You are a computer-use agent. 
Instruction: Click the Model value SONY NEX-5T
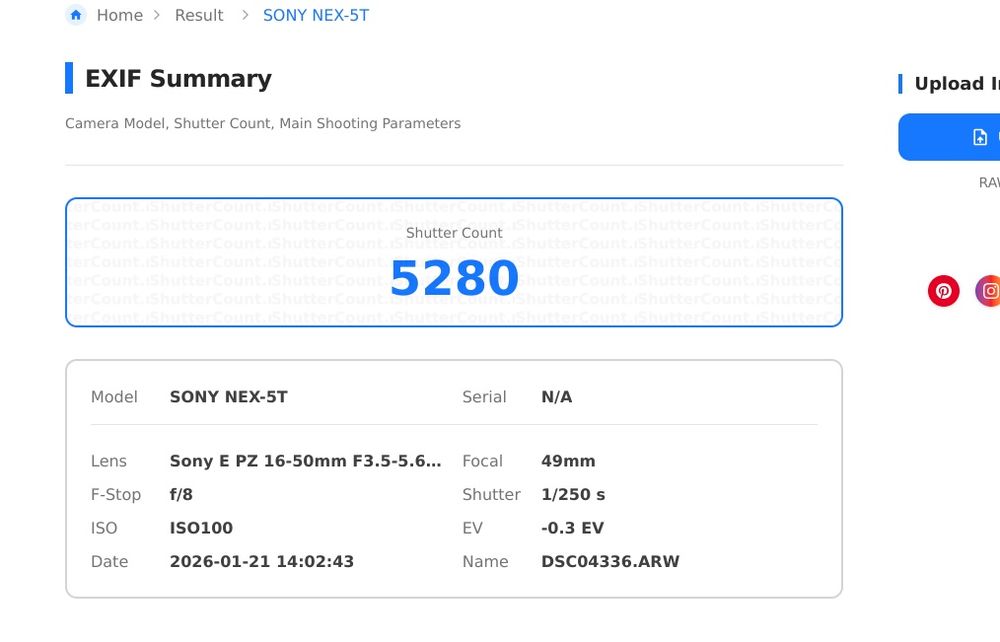(228, 397)
